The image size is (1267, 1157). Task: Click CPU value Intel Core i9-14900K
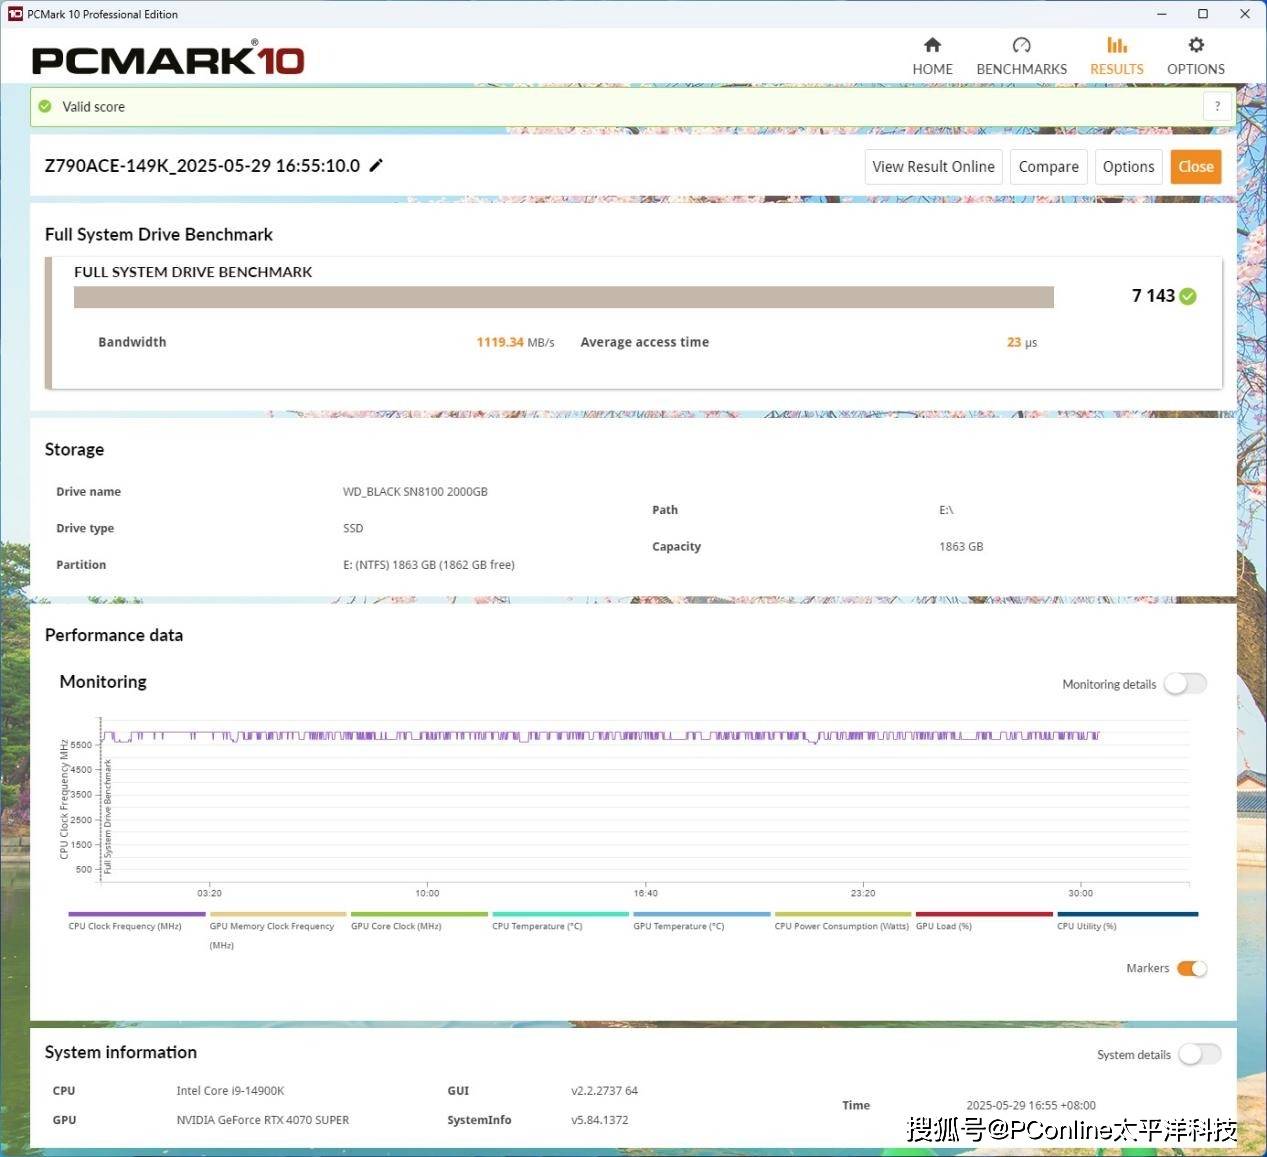(x=230, y=1091)
